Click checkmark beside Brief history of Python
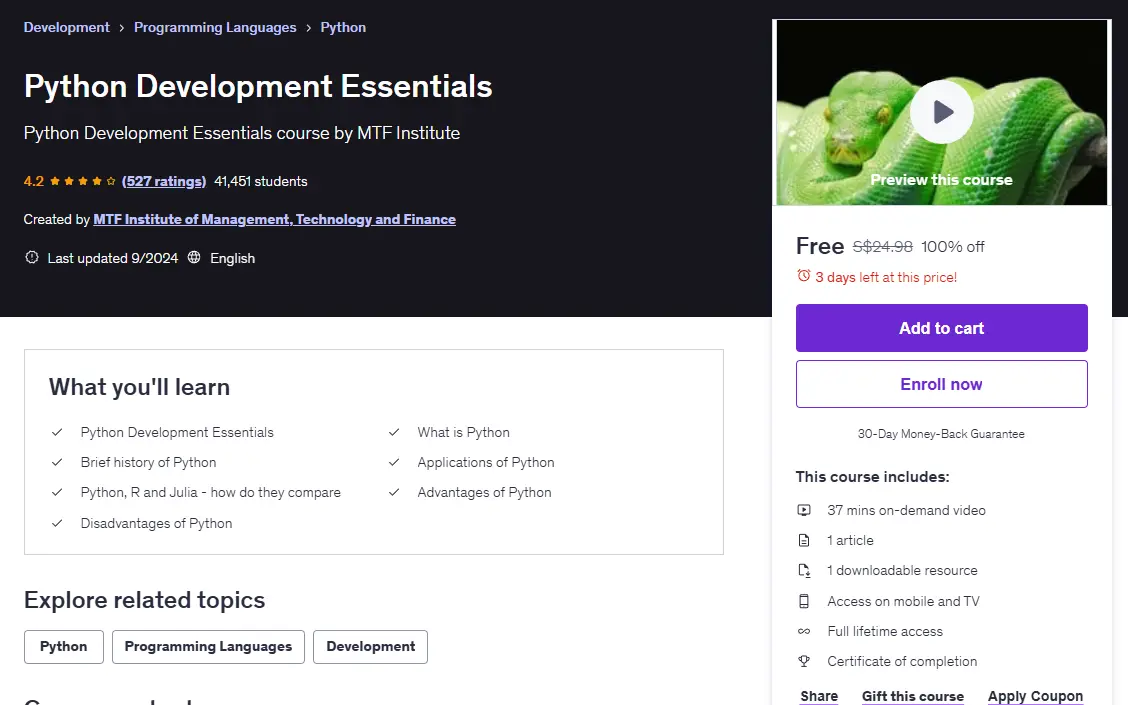The width and height of the screenshot is (1128, 705). coord(57,463)
